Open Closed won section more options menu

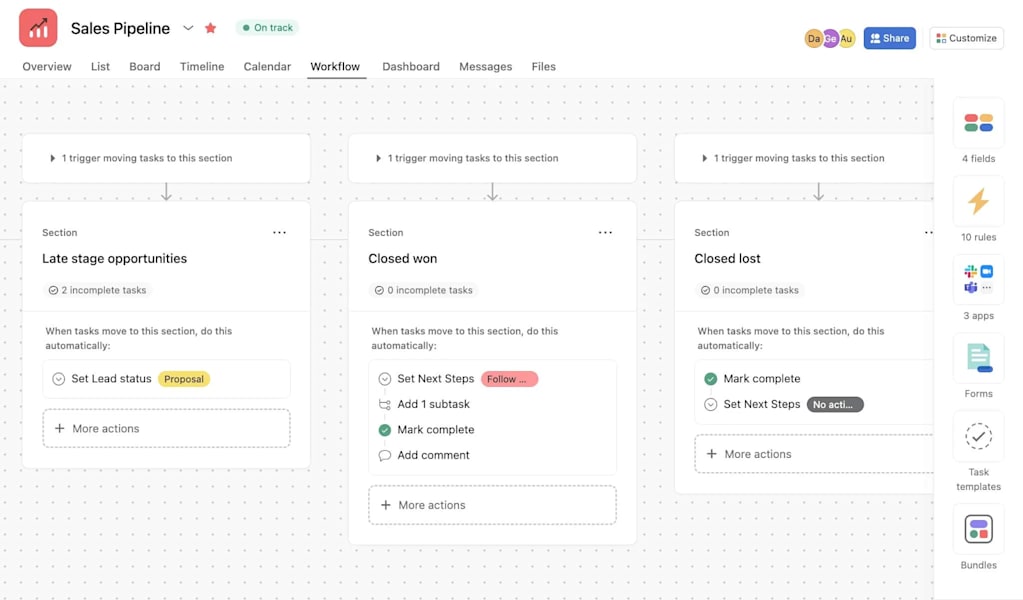pos(605,233)
